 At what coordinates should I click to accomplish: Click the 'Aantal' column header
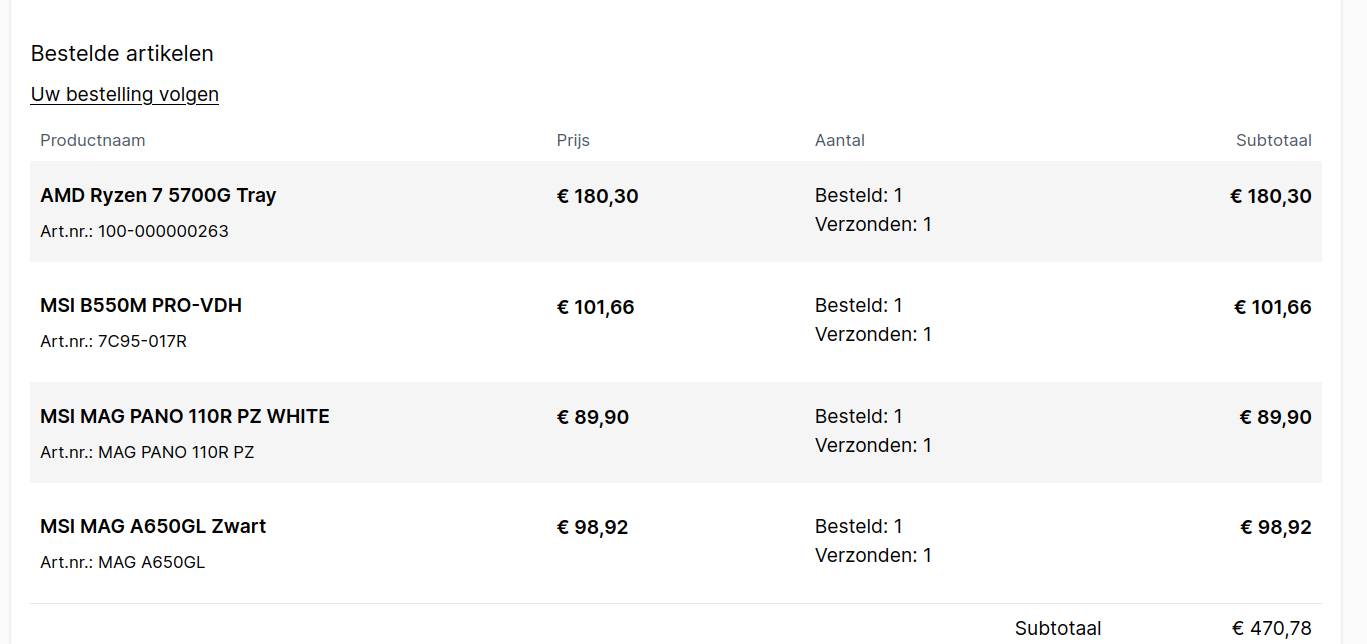tap(840, 140)
